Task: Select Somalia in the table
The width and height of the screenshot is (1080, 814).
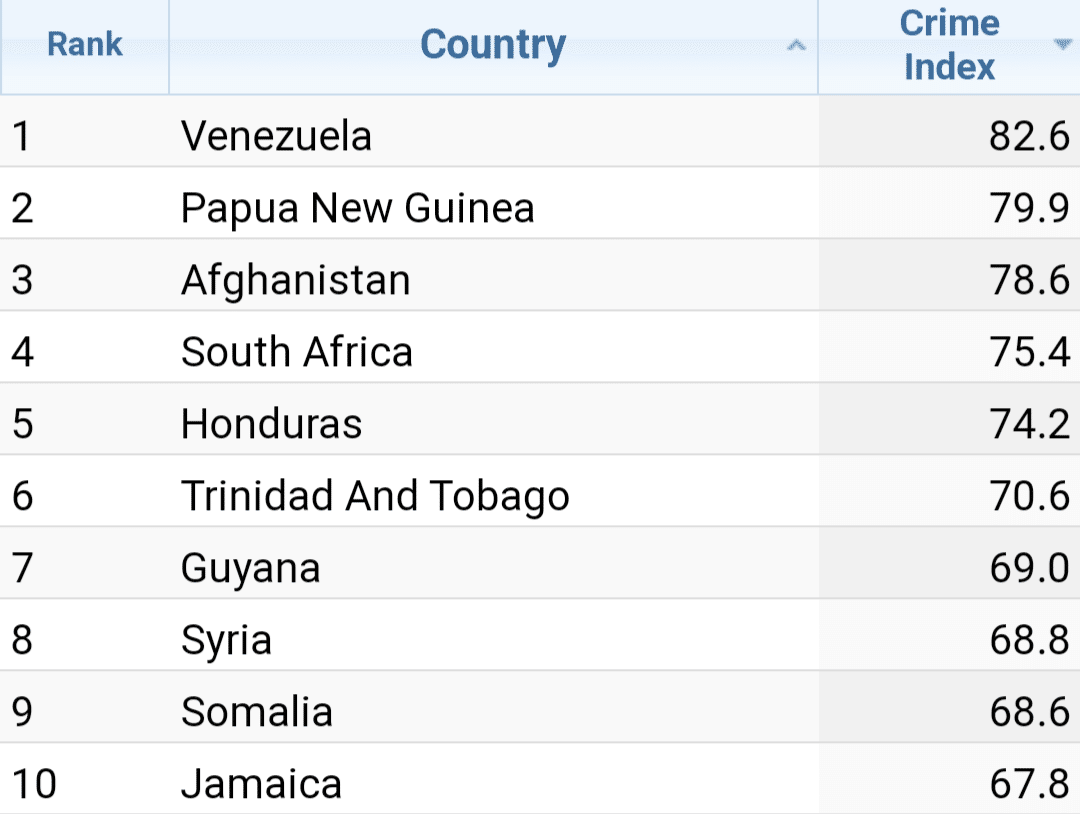Action: [256, 712]
